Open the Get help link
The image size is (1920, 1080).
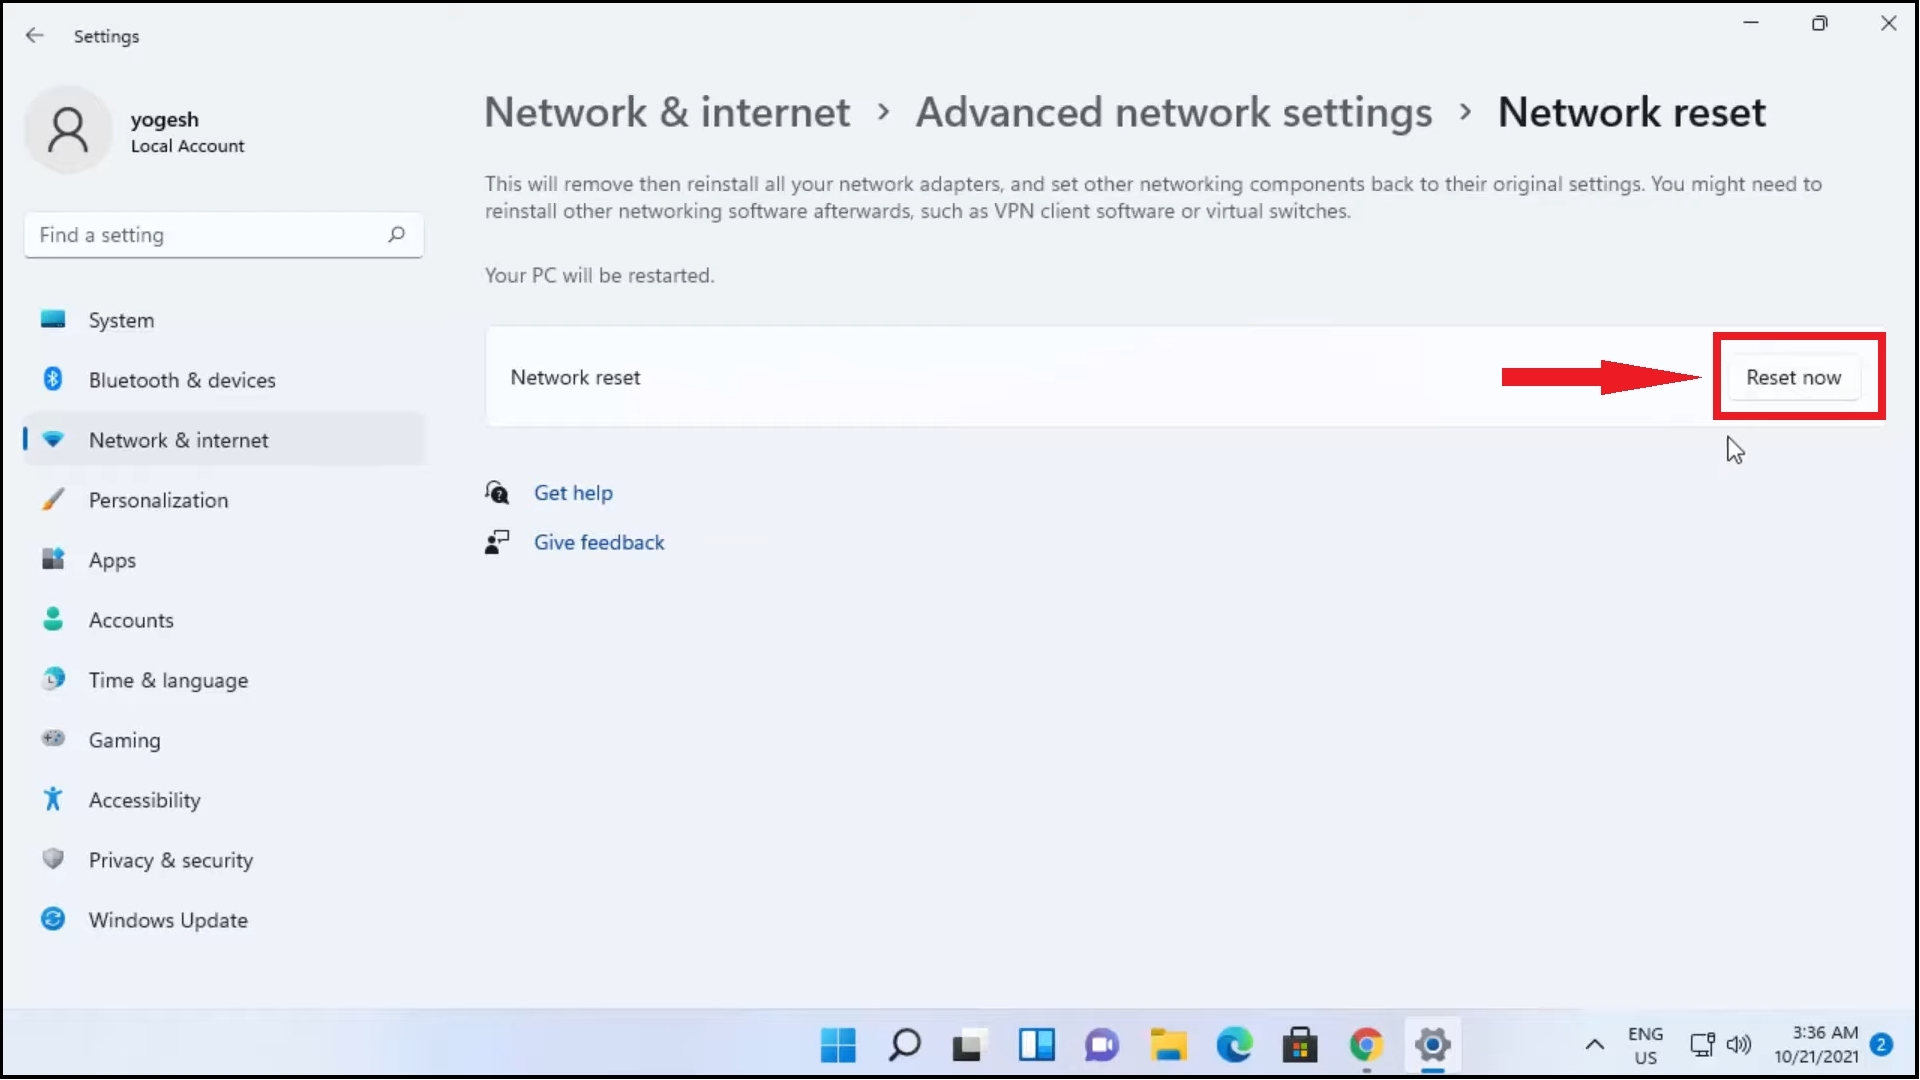pos(573,492)
